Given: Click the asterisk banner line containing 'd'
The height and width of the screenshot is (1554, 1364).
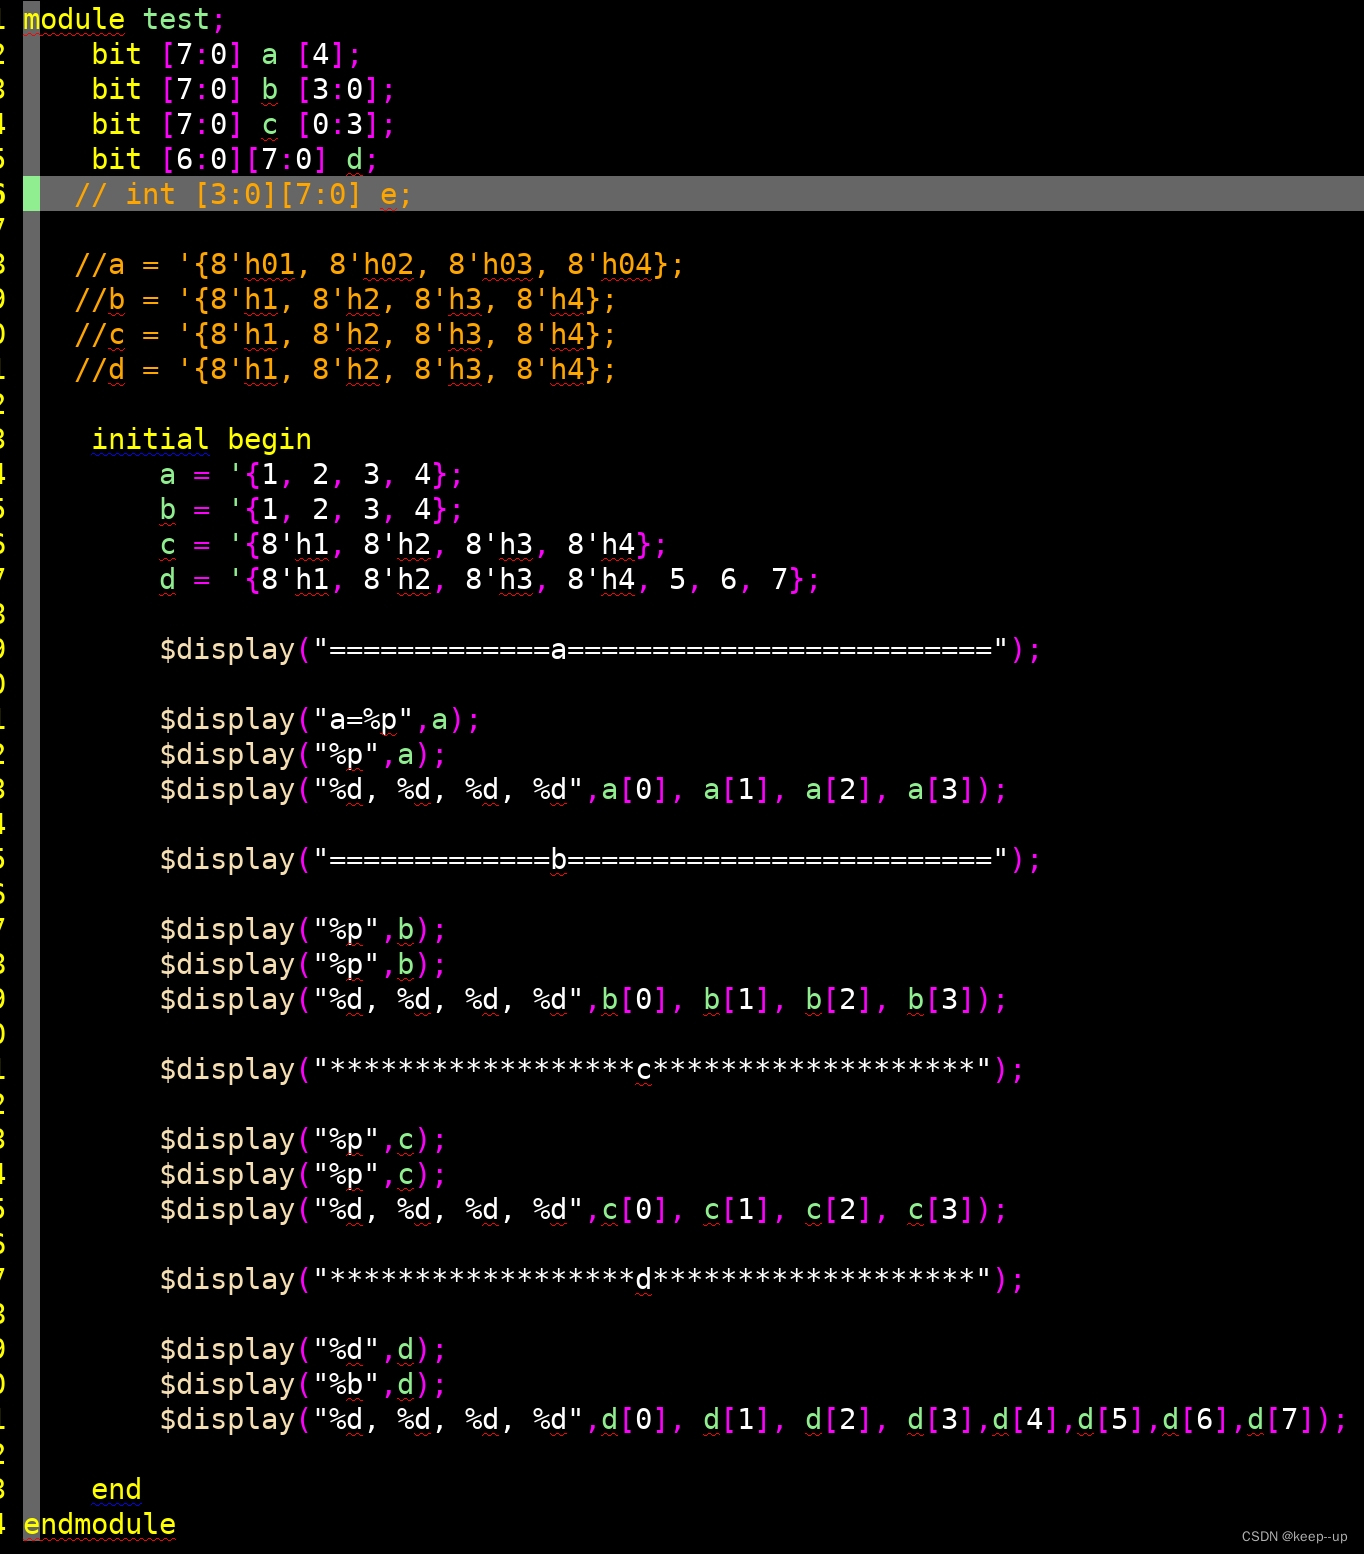Looking at the screenshot, I should coord(590,1278).
